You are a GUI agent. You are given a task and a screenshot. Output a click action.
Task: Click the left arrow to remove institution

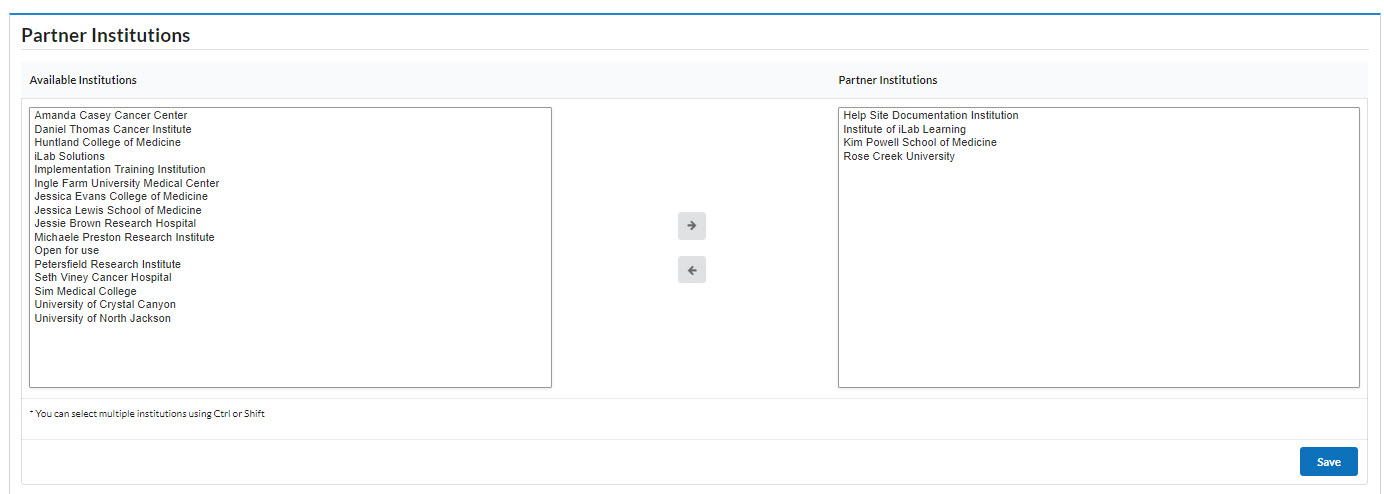pos(691,270)
